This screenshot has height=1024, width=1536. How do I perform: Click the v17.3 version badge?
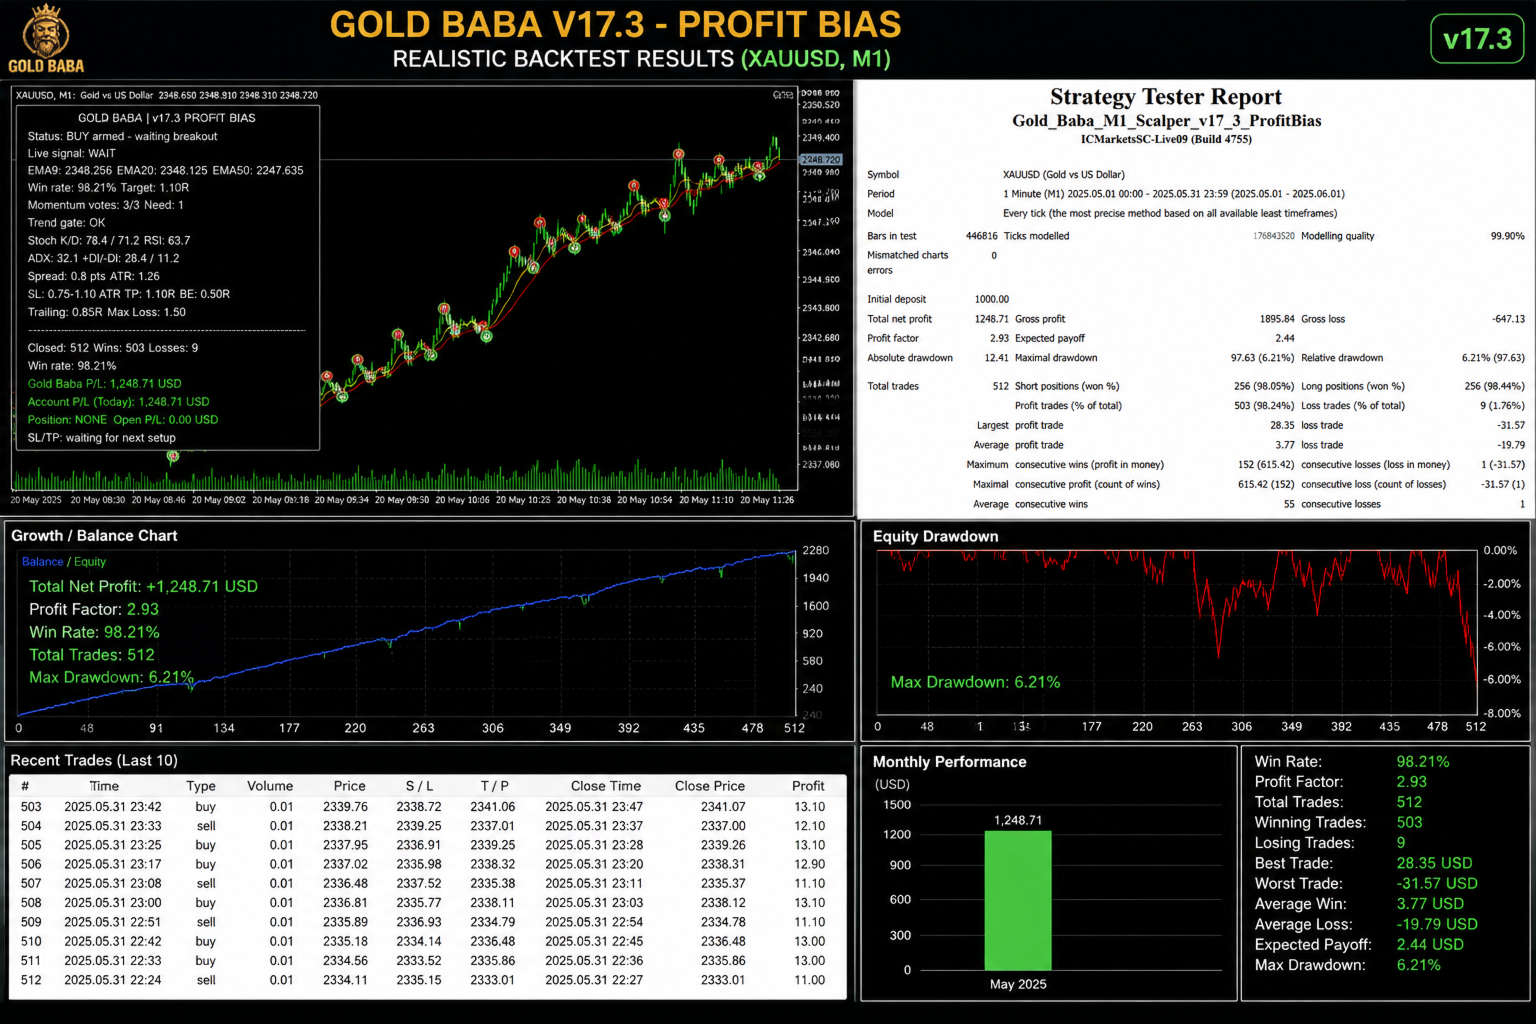[x=1477, y=39]
